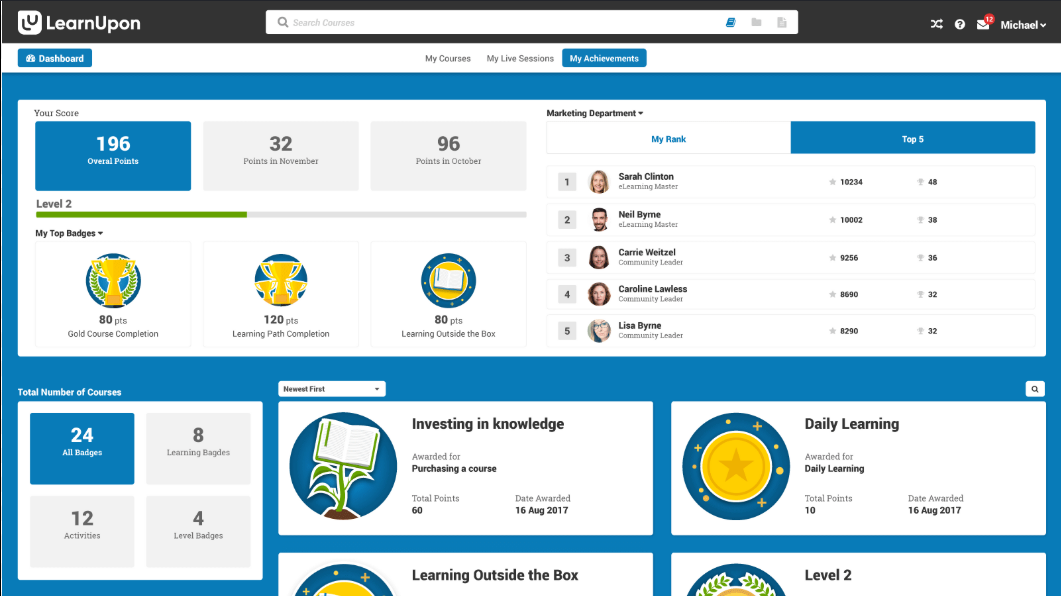The height and width of the screenshot is (596, 1061).
Task: Select the 96 Points in October tile
Action: point(448,156)
